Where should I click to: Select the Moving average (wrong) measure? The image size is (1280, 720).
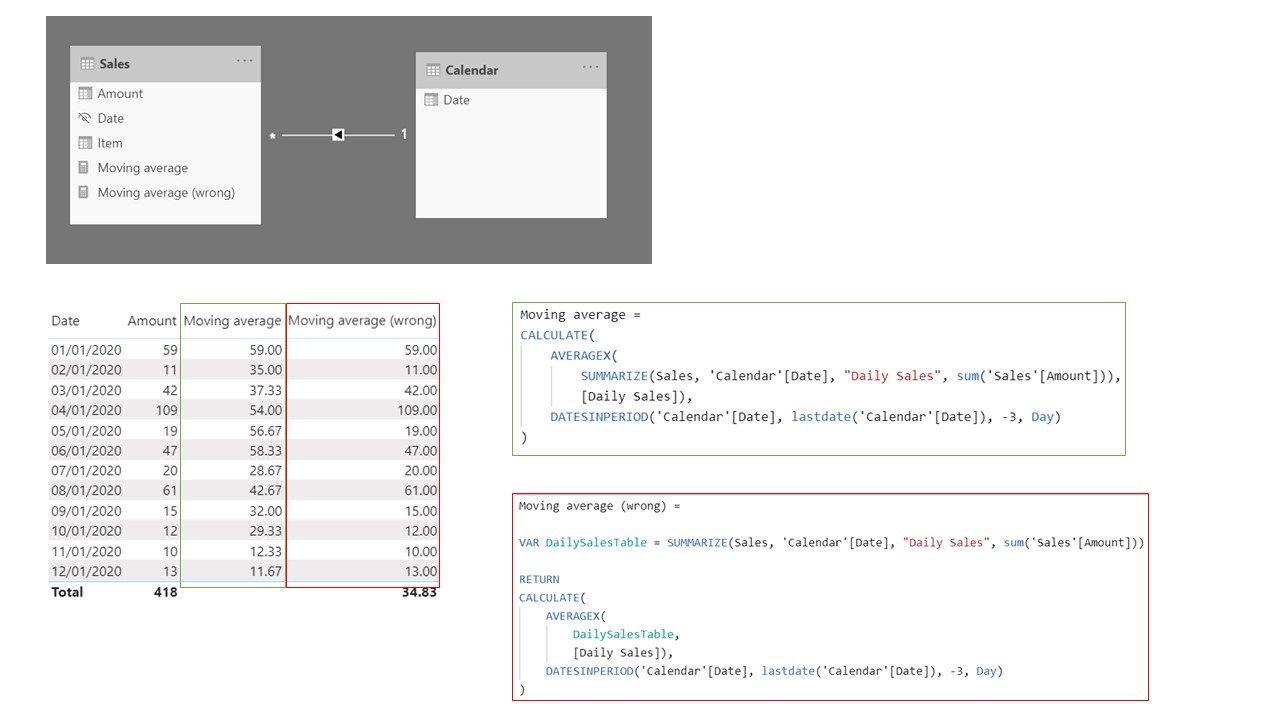166,192
